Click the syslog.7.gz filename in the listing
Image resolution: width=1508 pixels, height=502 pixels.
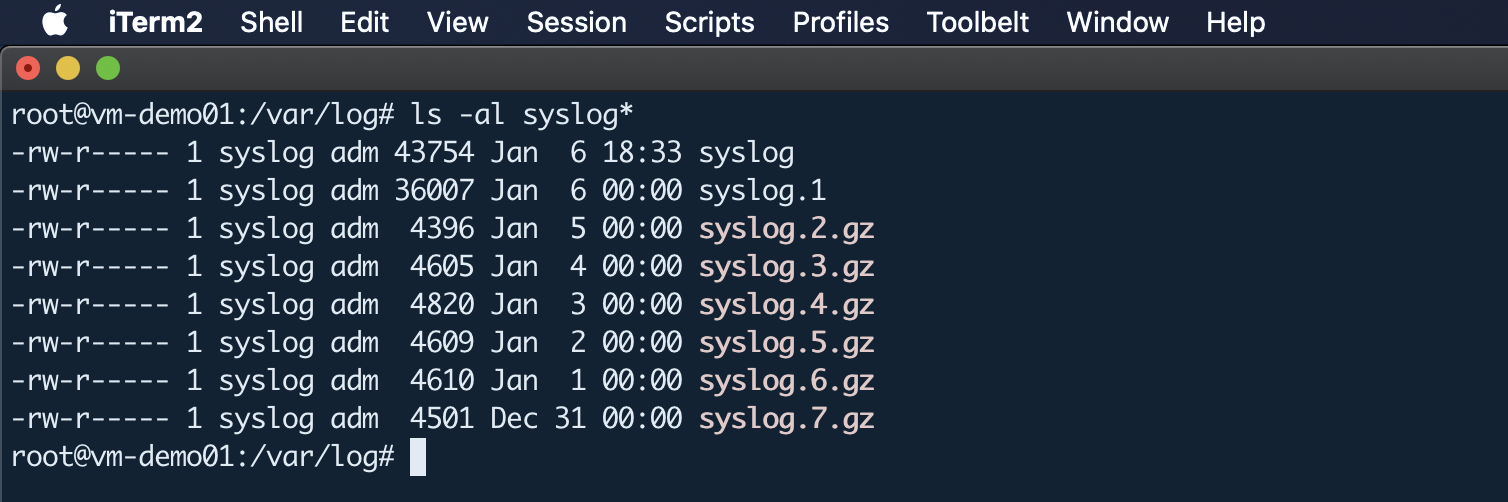tap(787, 419)
